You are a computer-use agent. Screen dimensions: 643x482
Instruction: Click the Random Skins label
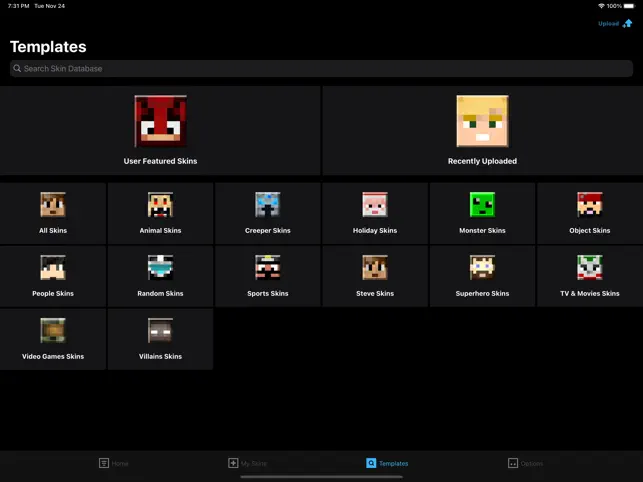160,293
